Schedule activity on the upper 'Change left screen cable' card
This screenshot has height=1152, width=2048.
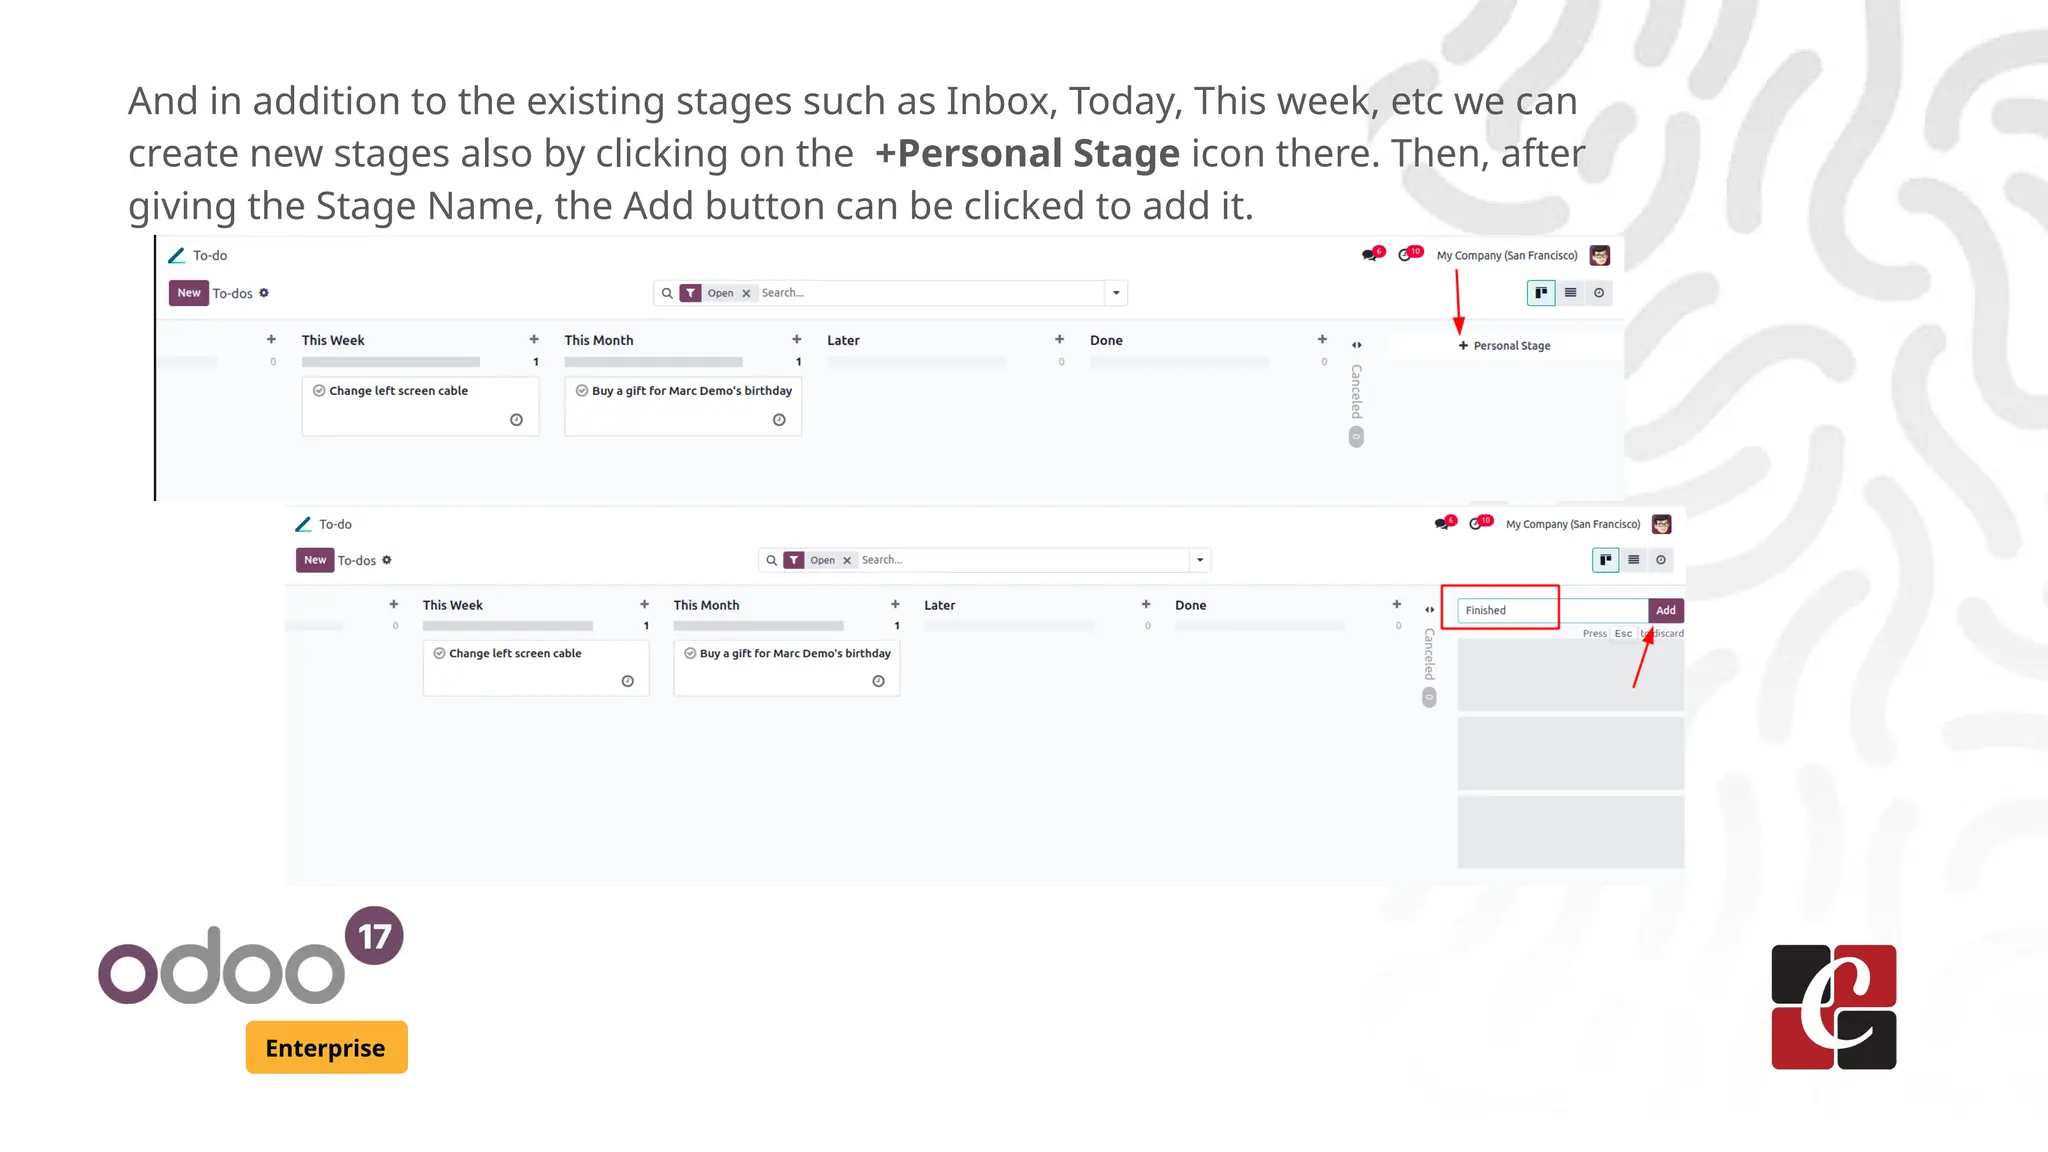pos(516,420)
